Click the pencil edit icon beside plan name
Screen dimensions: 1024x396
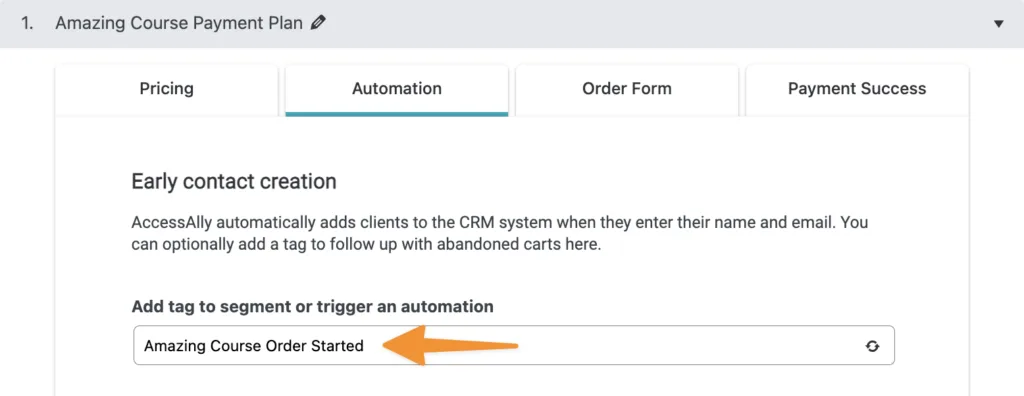pos(318,24)
